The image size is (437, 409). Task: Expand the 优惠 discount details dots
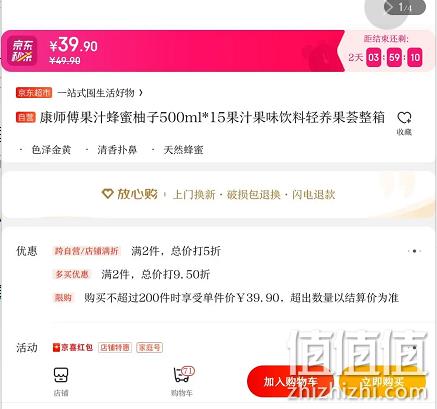pos(414,251)
